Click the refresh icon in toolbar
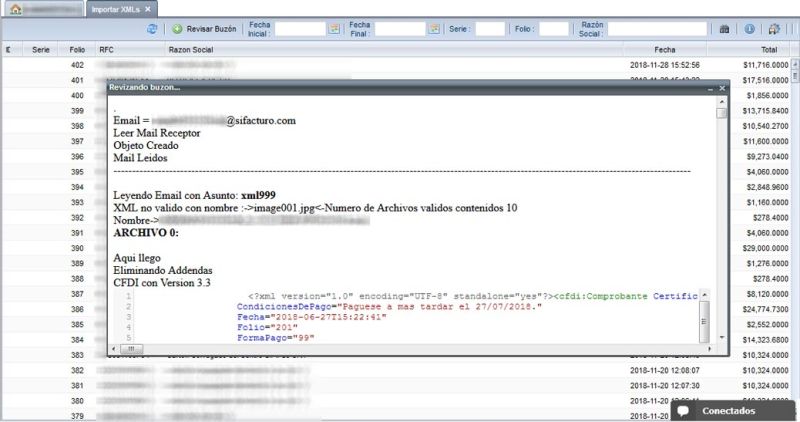Viewport: 800px width, 422px height. tap(152, 29)
